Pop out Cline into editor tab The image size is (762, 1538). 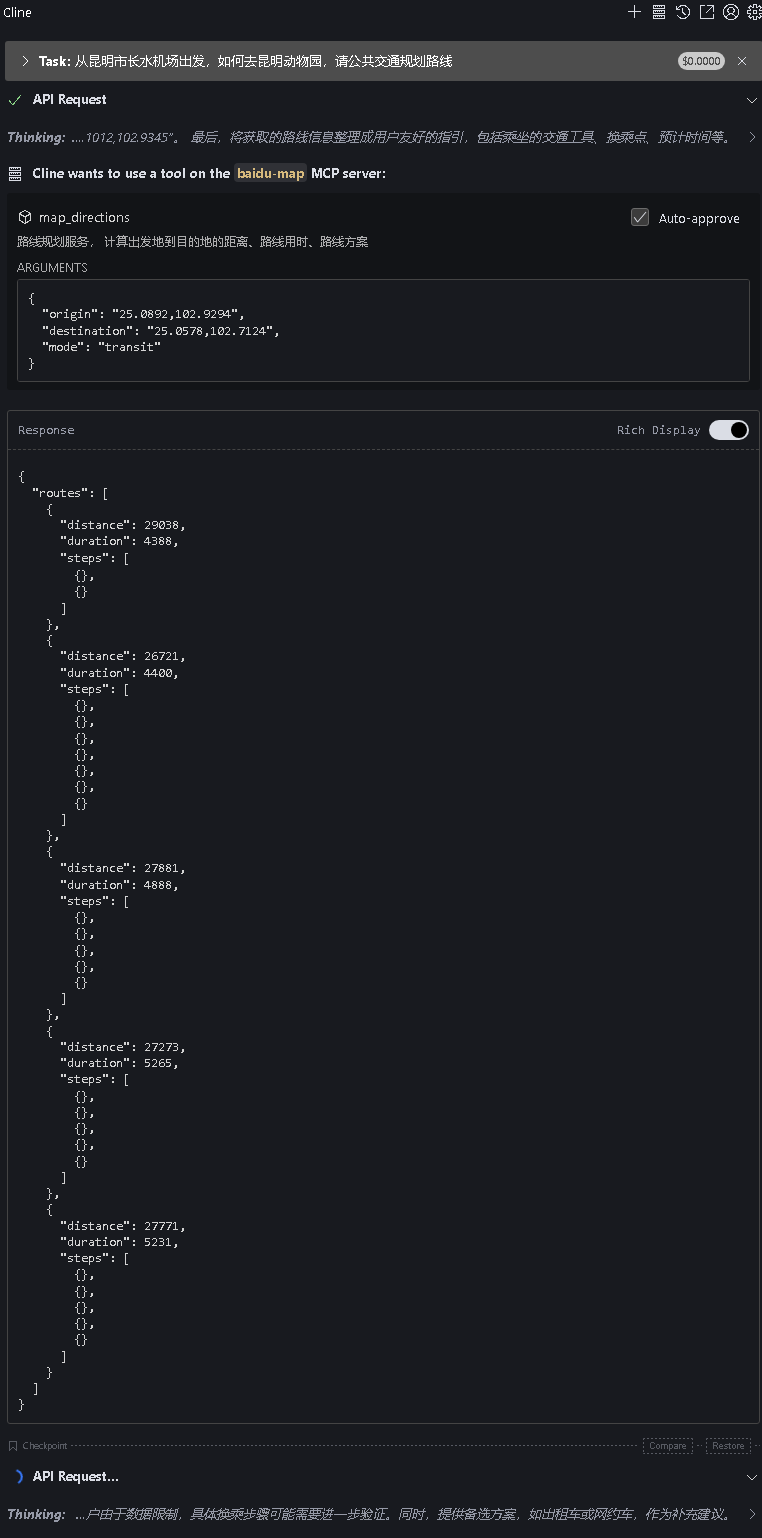pyautogui.click(x=707, y=12)
